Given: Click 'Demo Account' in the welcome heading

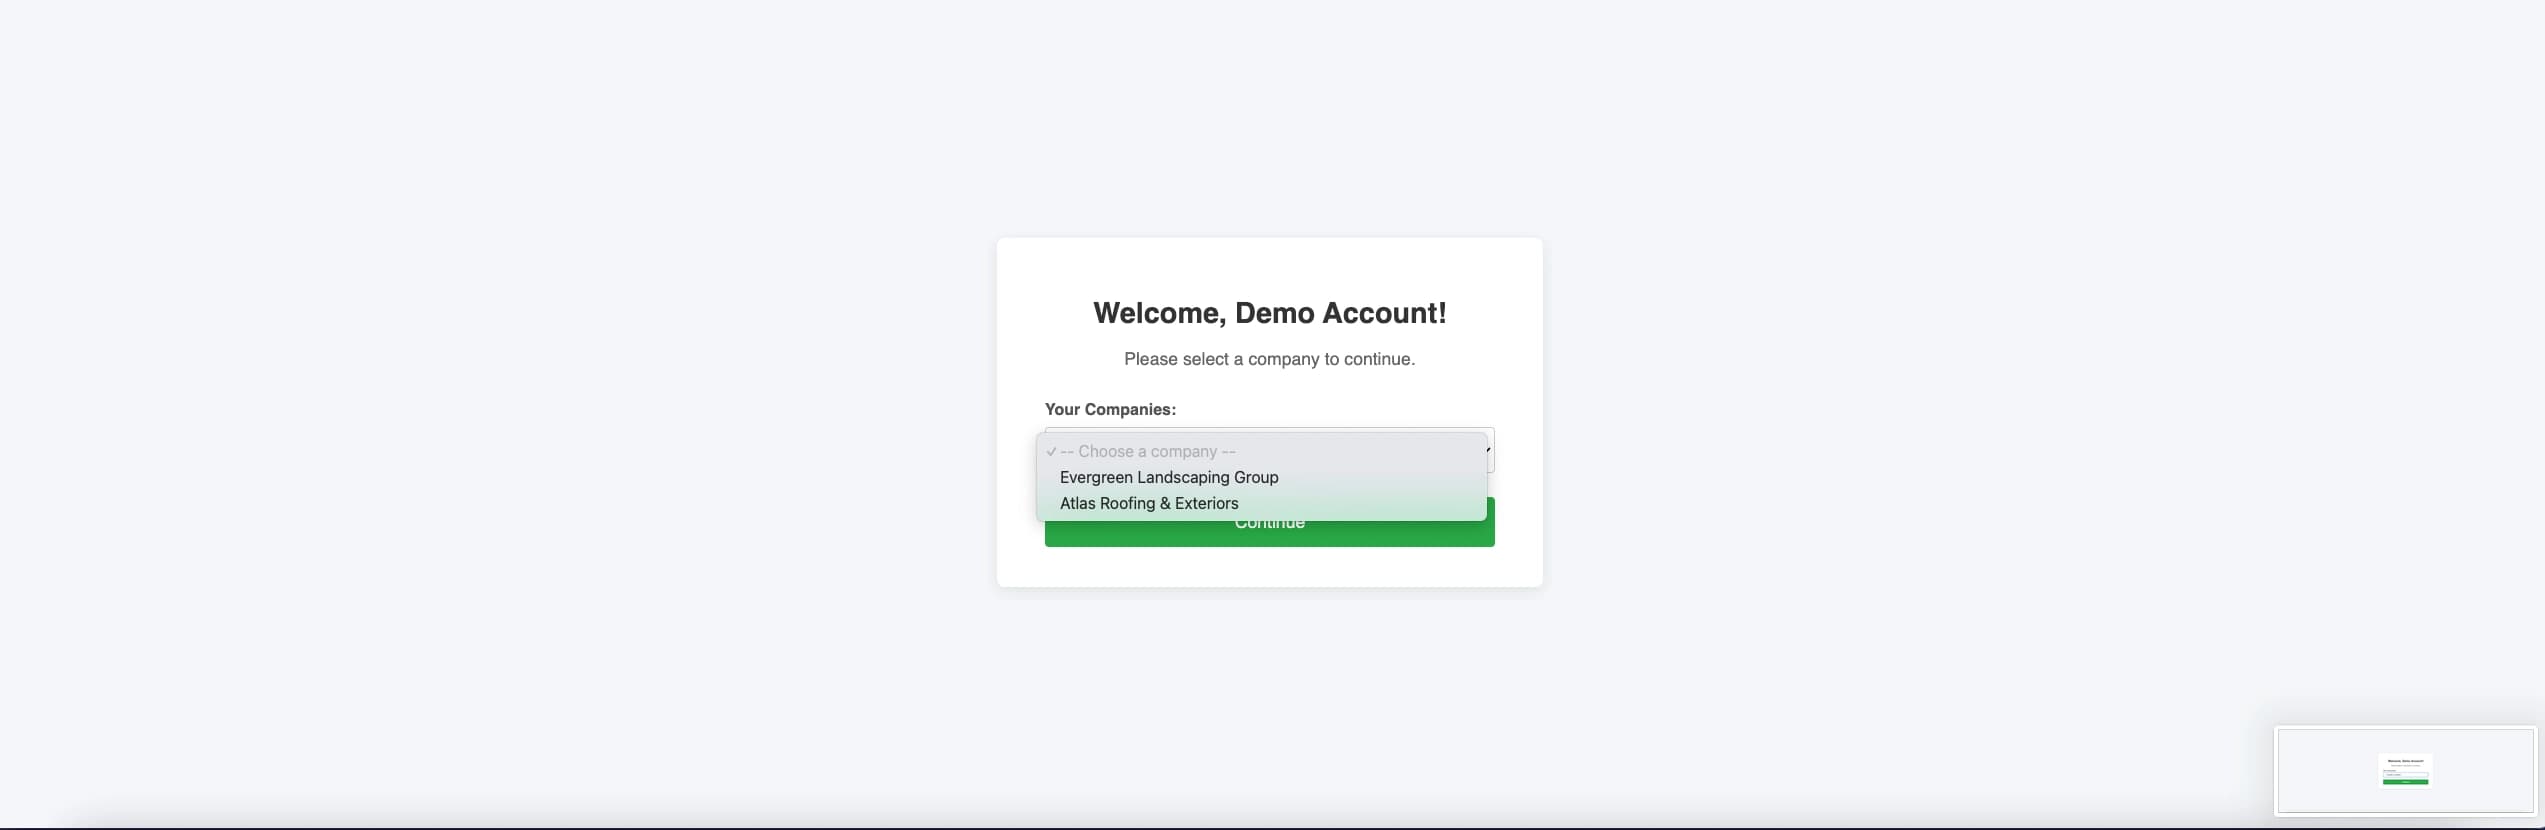Looking at the screenshot, I should coord(1340,313).
